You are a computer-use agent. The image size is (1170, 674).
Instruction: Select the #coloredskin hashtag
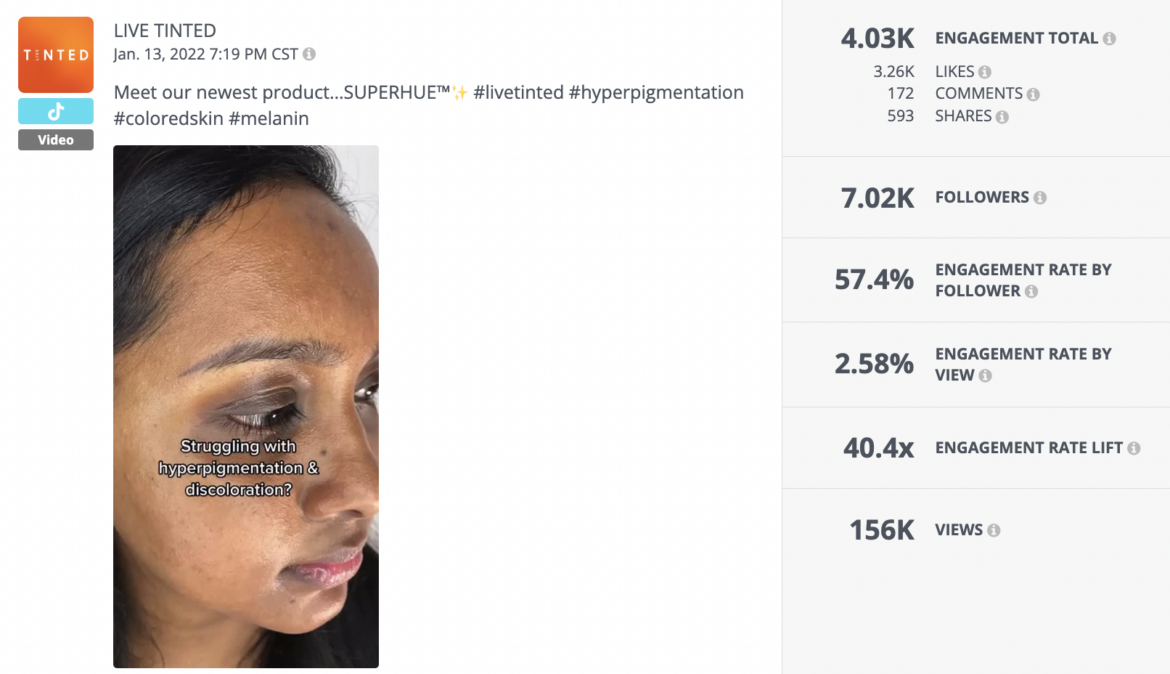(x=164, y=118)
